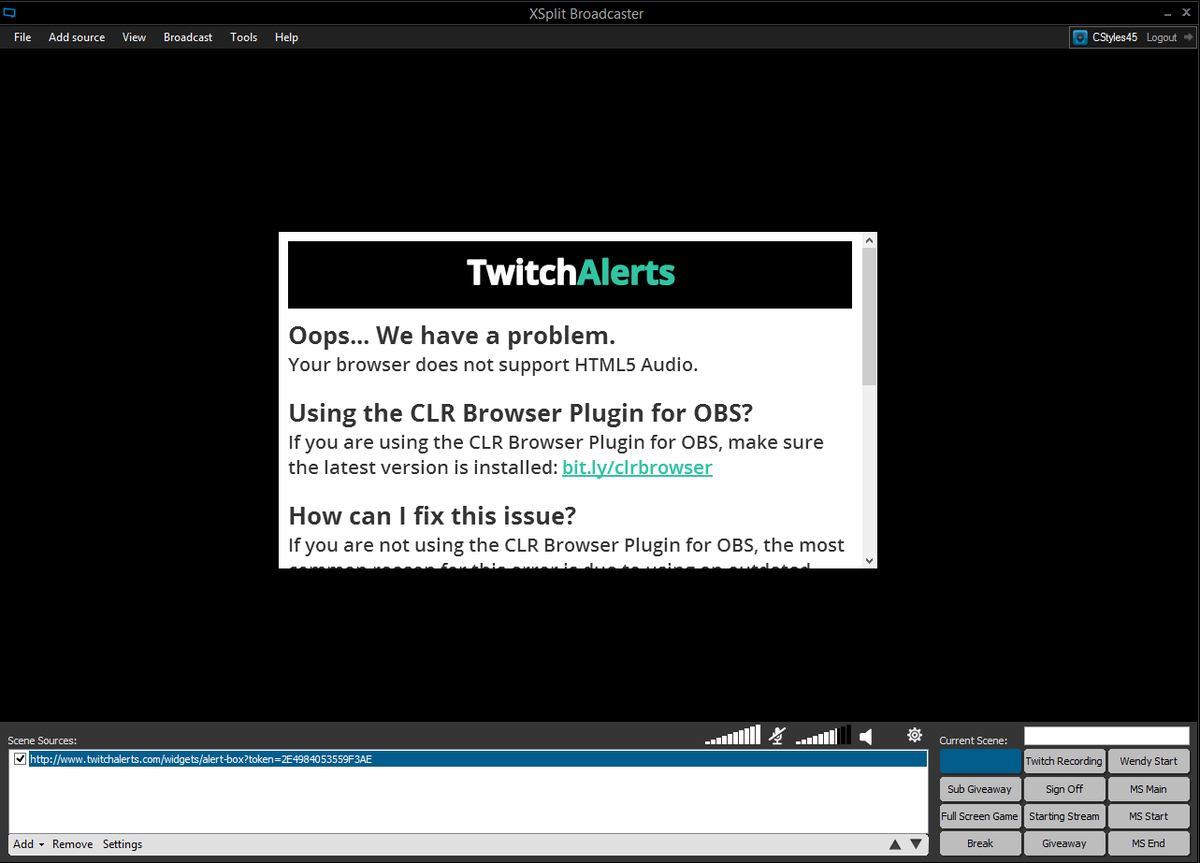The width and height of the screenshot is (1200, 863).
Task: Close the XSplit Broadcaster window
Action: (1188, 13)
